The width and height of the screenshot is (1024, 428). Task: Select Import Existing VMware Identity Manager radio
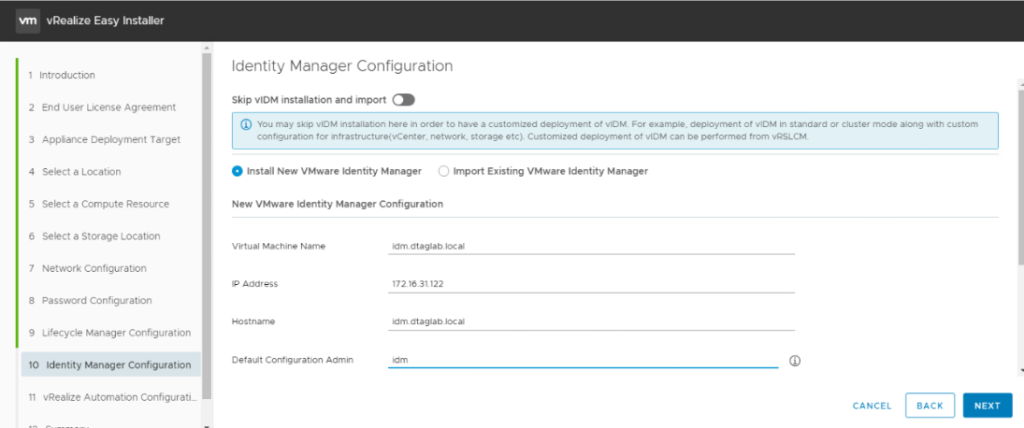[x=444, y=171]
